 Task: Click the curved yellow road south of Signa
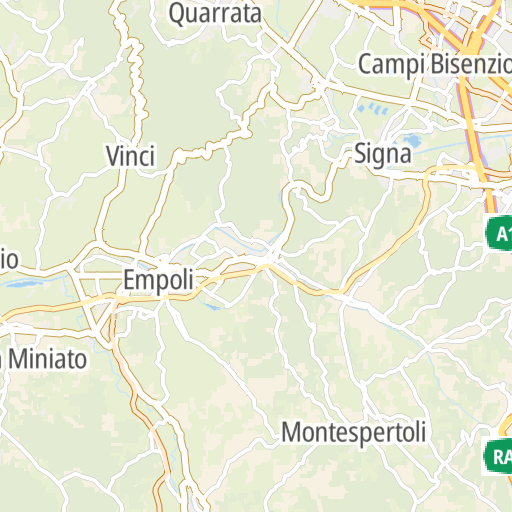(x=400, y=238)
